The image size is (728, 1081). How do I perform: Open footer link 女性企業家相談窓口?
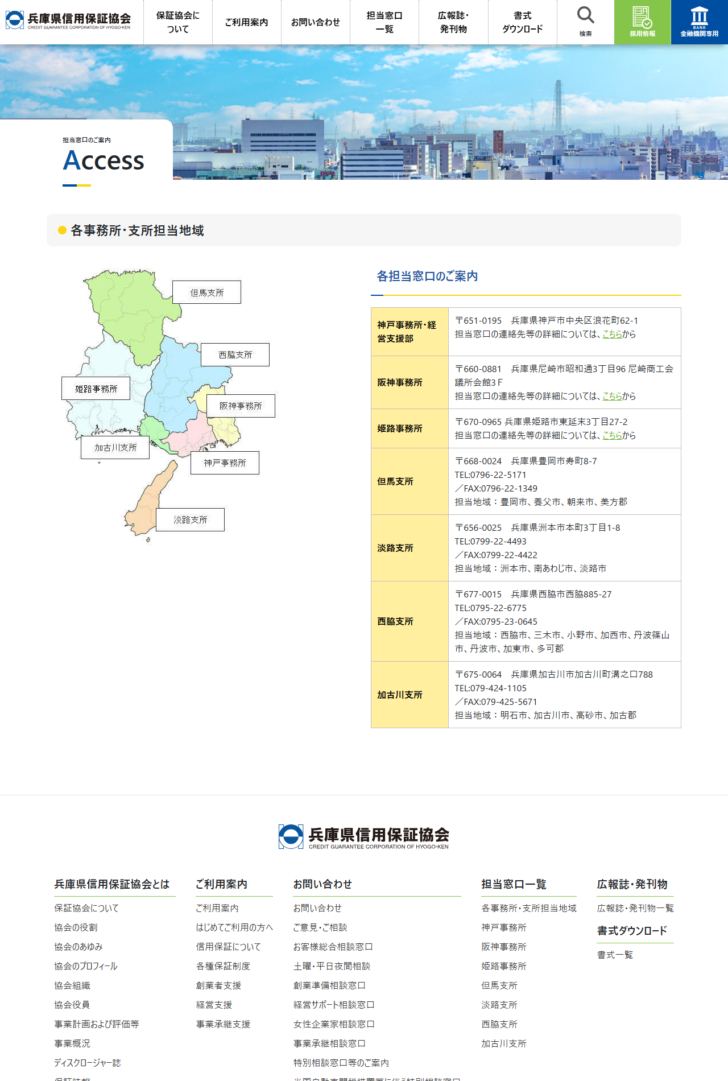tap(334, 1024)
